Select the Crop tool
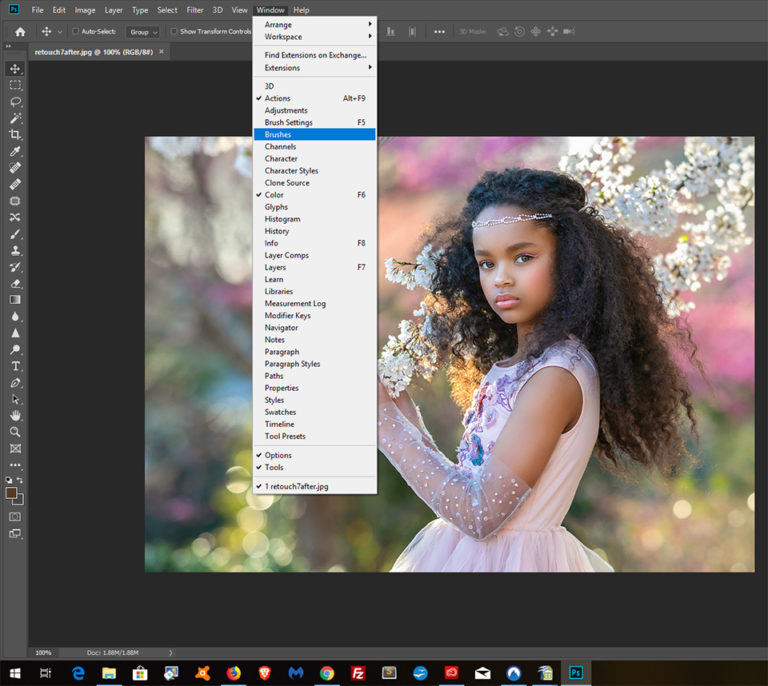The height and width of the screenshot is (686, 768). click(15, 135)
